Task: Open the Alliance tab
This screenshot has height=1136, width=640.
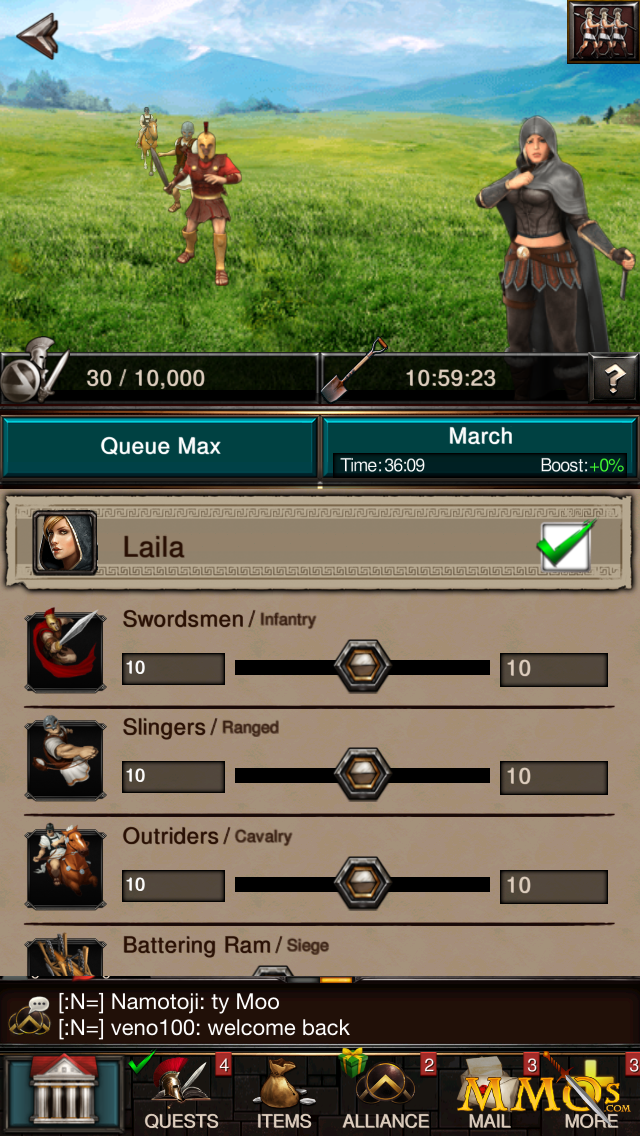Action: [x=386, y=1094]
